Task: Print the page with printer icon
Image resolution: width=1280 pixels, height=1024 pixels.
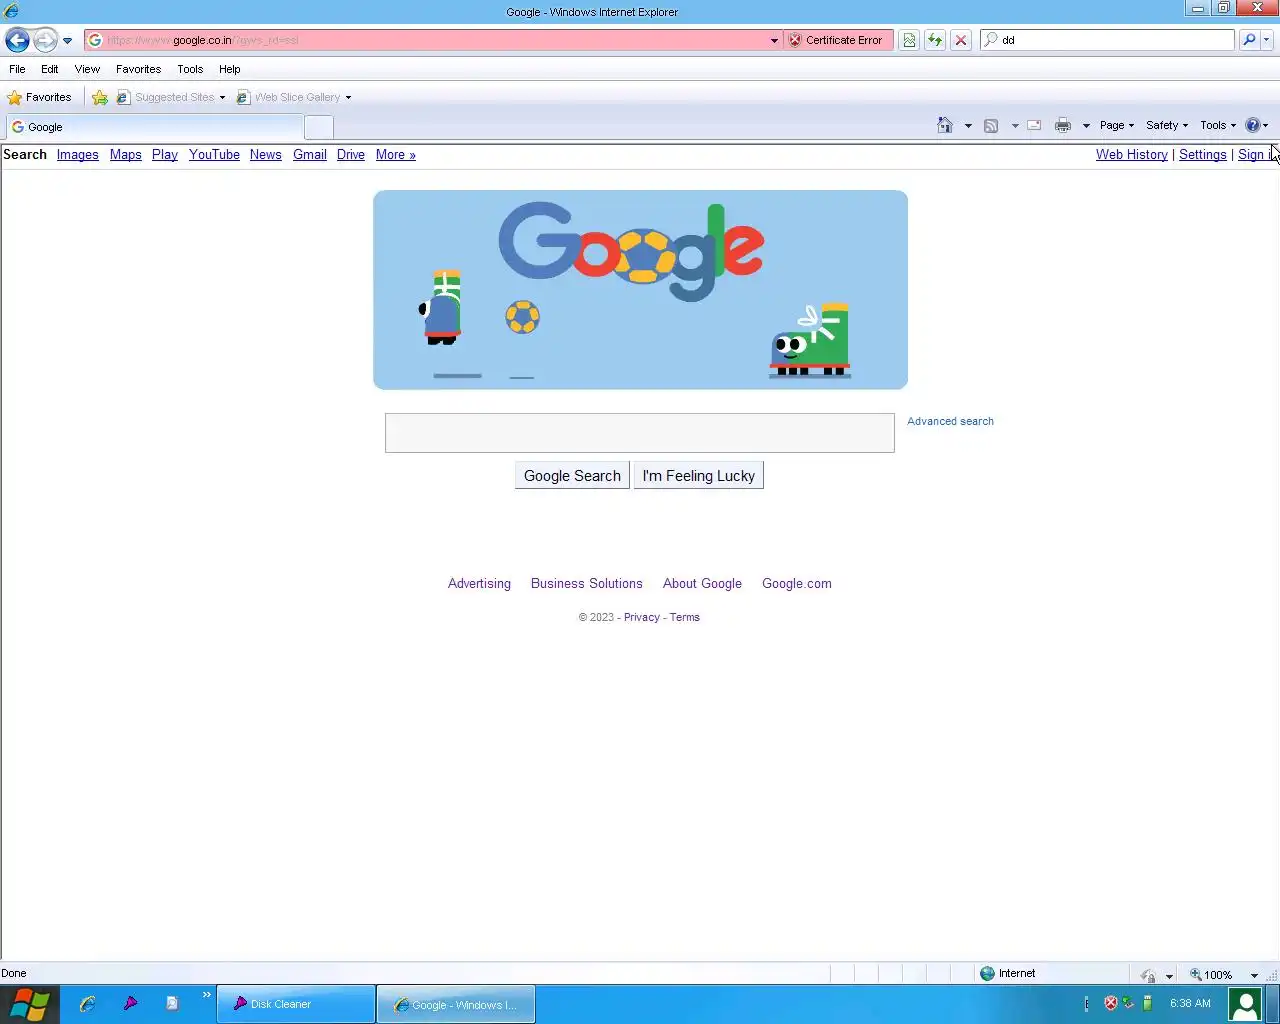Action: coord(1063,125)
